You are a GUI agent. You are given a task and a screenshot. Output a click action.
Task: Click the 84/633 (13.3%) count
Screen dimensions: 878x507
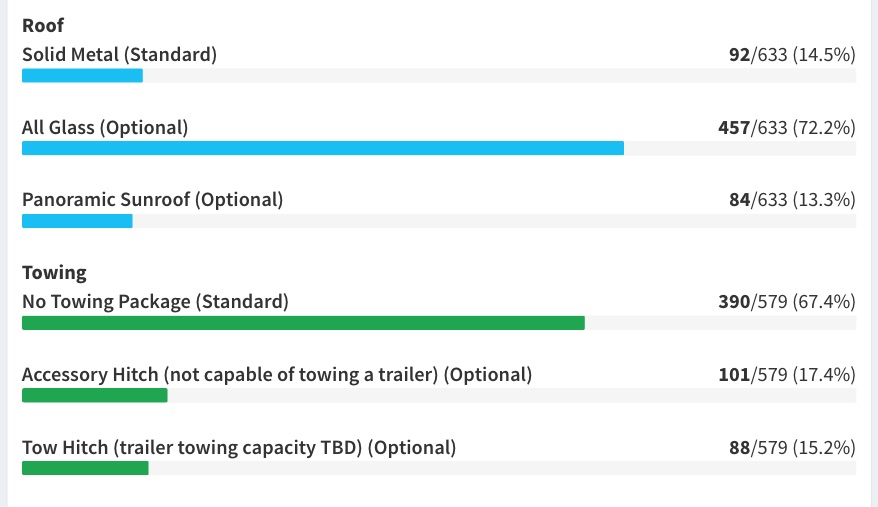click(x=792, y=200)
